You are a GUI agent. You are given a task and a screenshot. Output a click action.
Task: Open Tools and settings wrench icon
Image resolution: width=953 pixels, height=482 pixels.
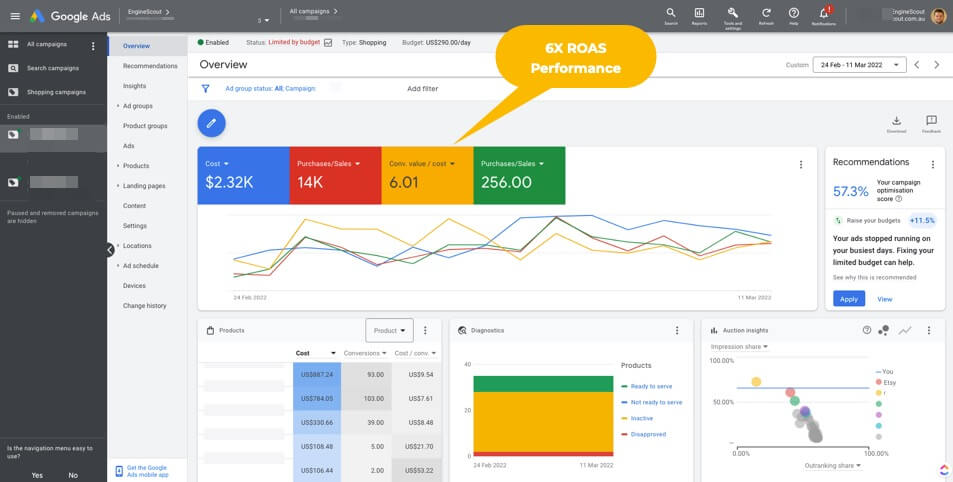[732, 13]
